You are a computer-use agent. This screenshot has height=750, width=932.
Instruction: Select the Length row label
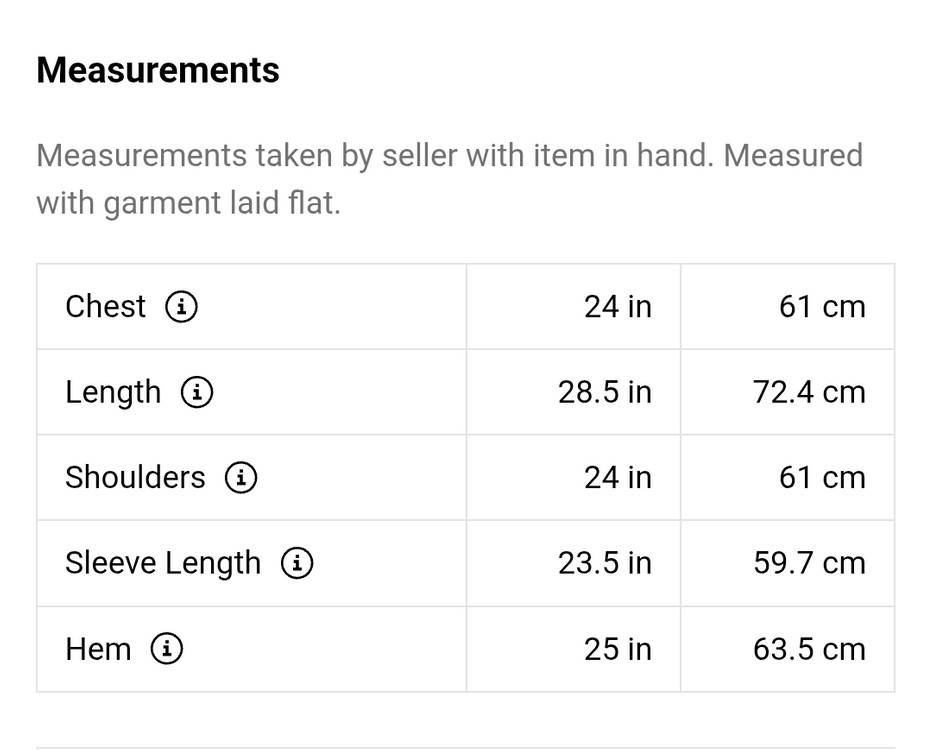pos(112,393)
